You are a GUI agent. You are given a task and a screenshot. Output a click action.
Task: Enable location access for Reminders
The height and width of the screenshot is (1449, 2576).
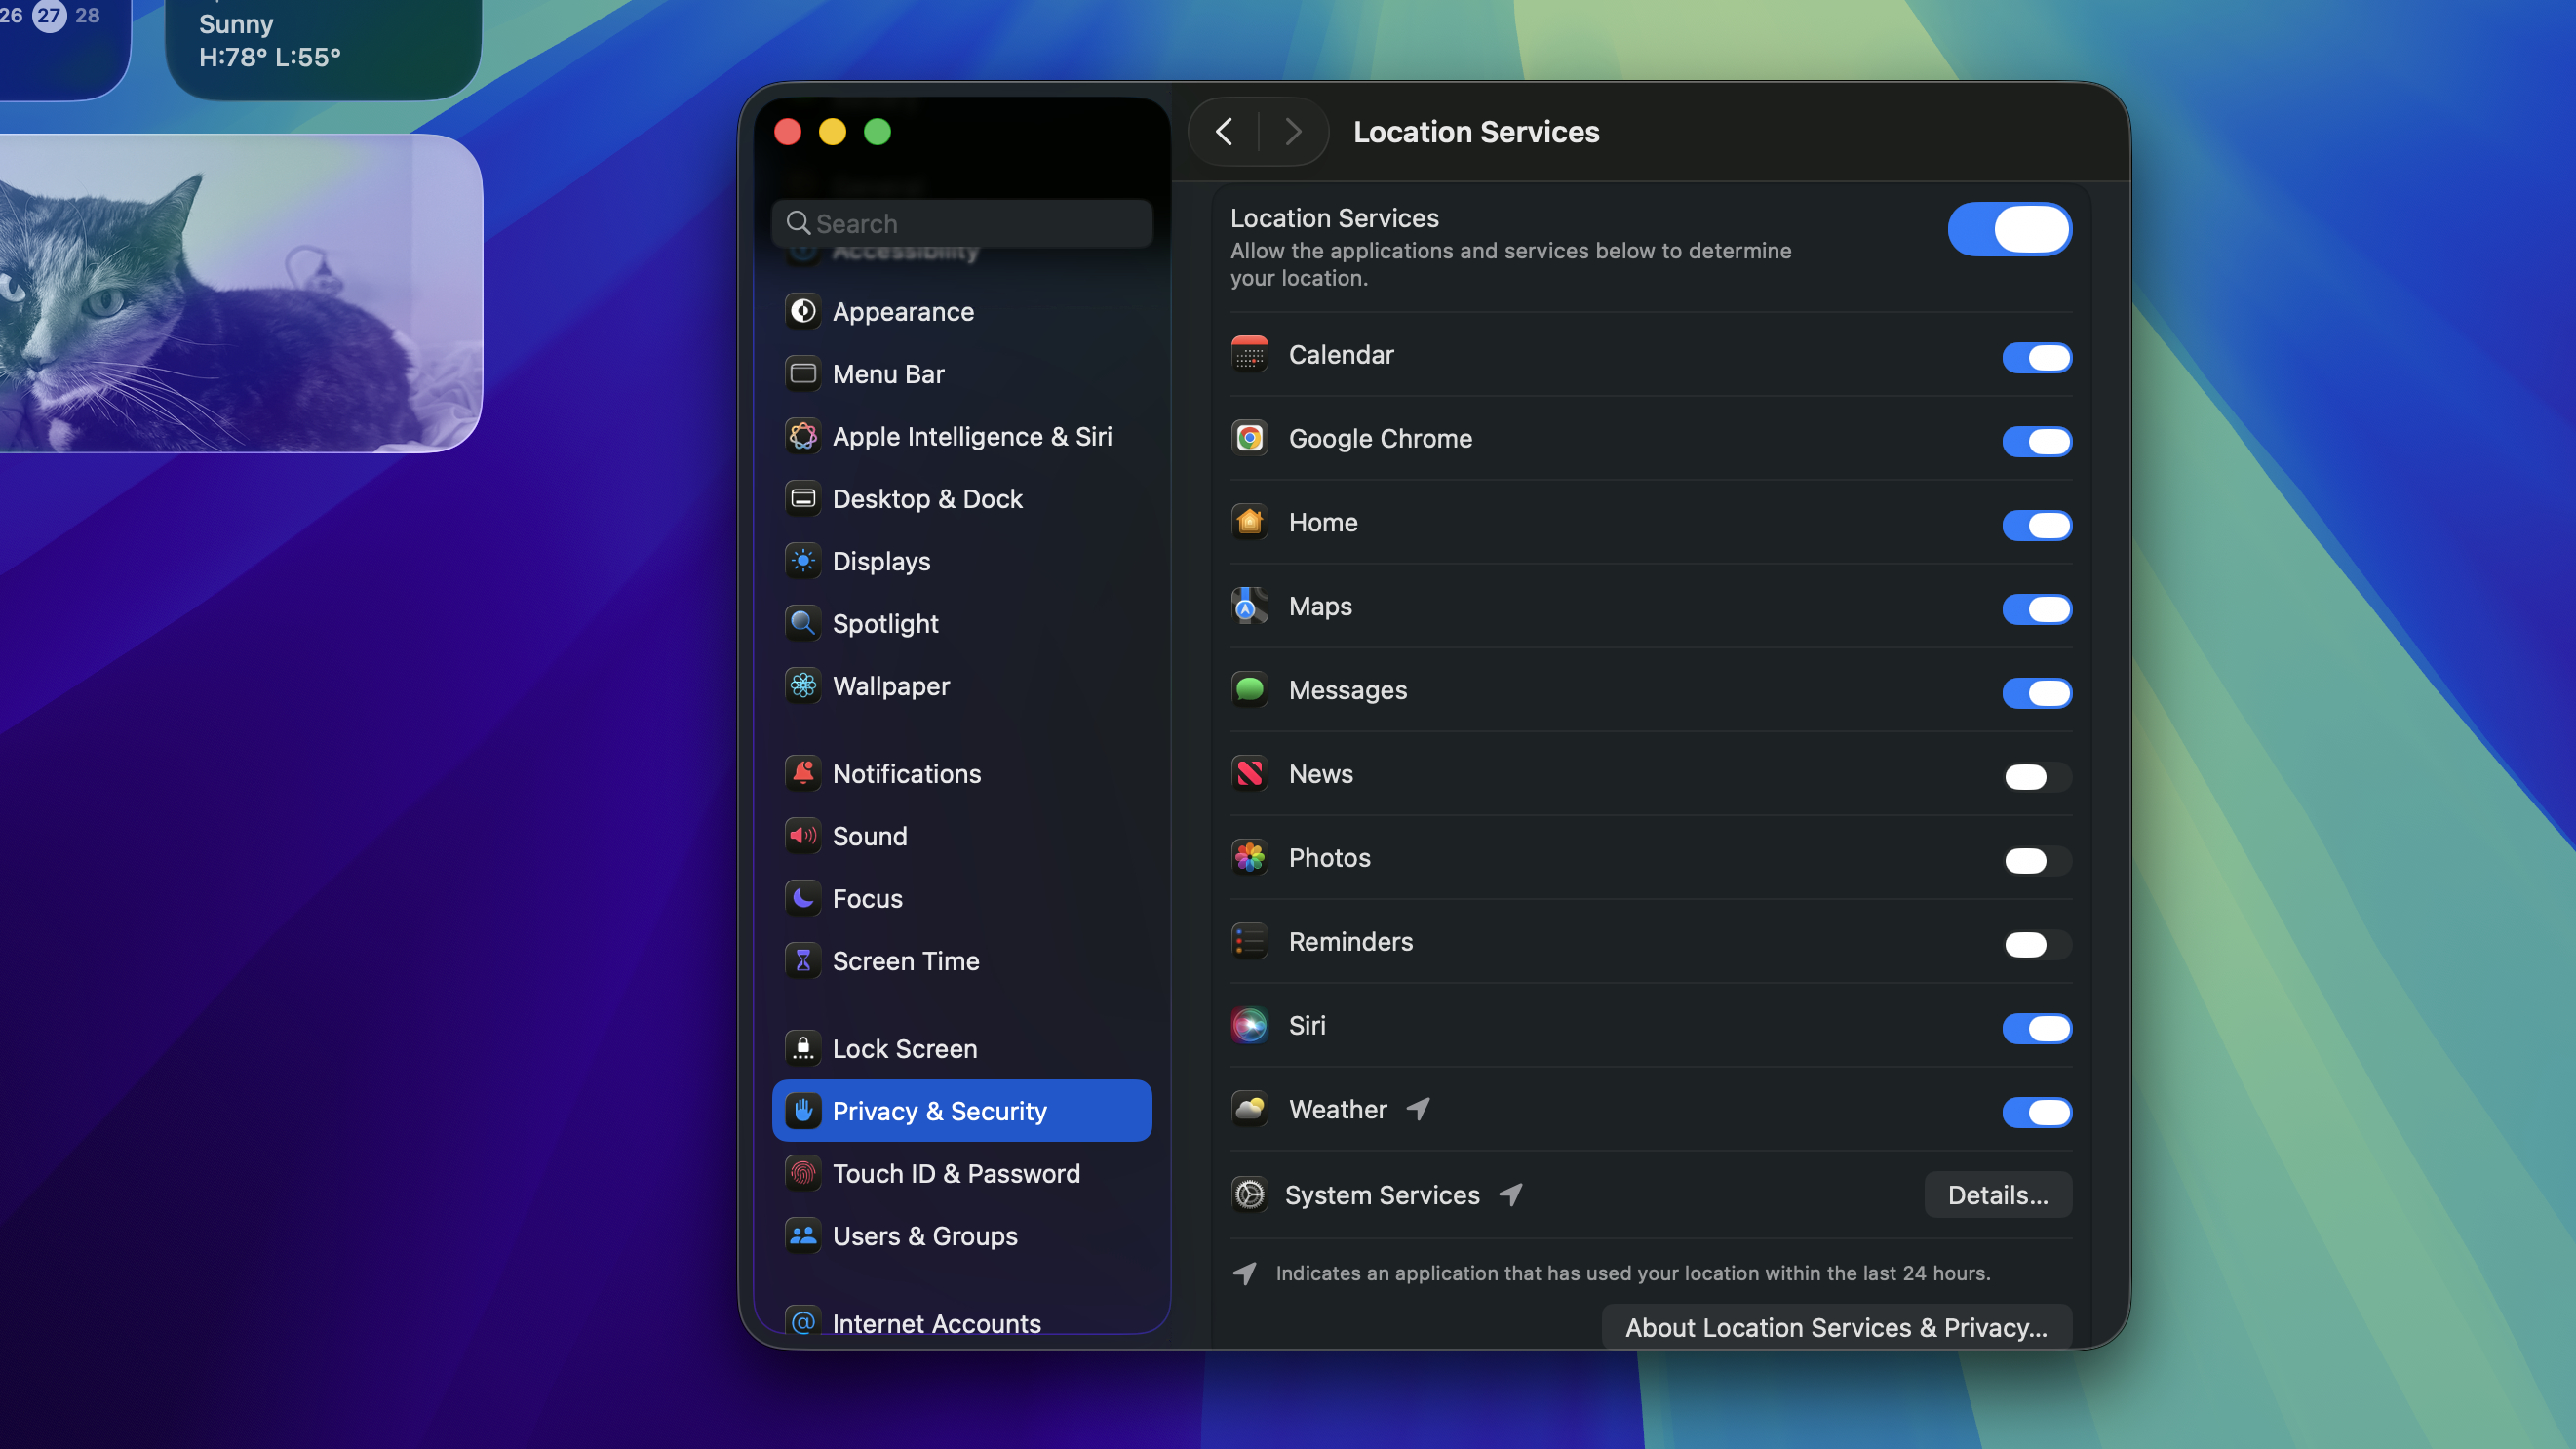pos(2036,945)
